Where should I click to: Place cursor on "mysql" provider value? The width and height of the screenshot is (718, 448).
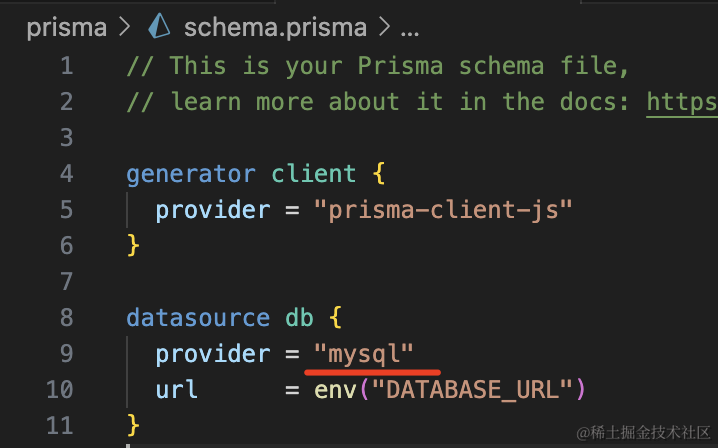click(364, 355)
